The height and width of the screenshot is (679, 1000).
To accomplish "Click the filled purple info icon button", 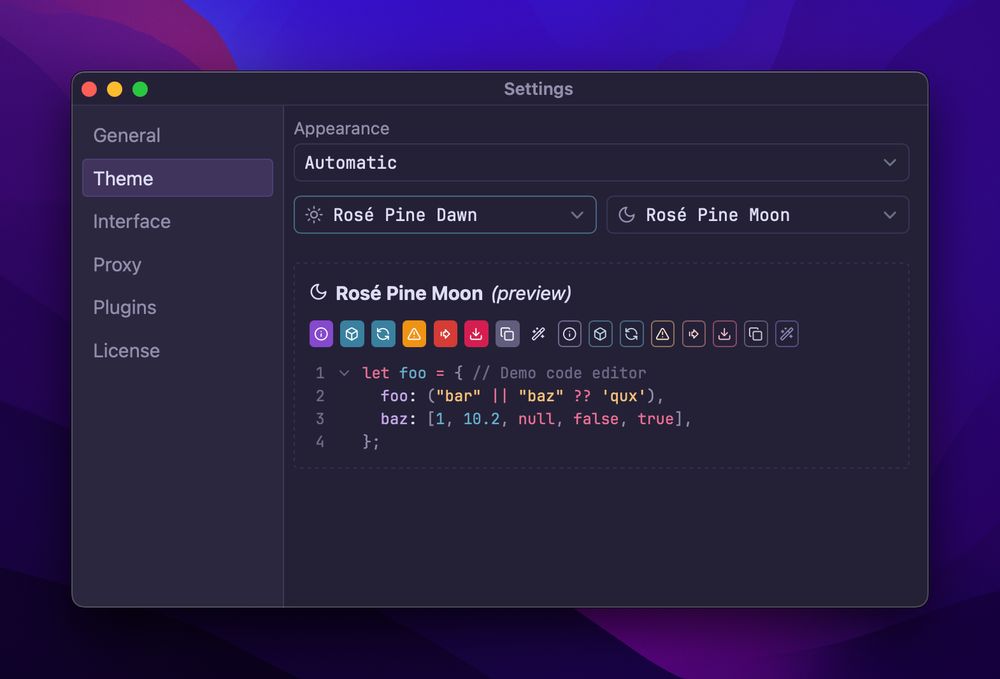I will [321, 334].
